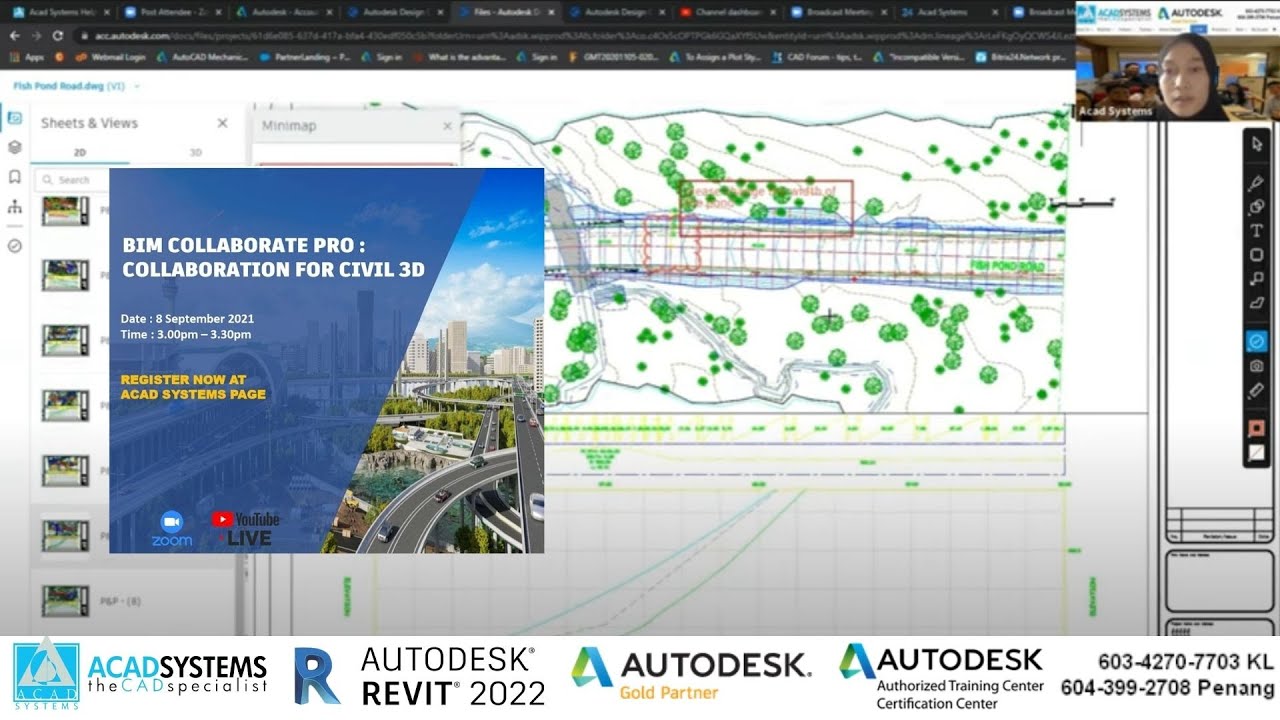Open the Apps bookmarks shortcut
This screenshot has width=1280, height=720.
point(27,58)
